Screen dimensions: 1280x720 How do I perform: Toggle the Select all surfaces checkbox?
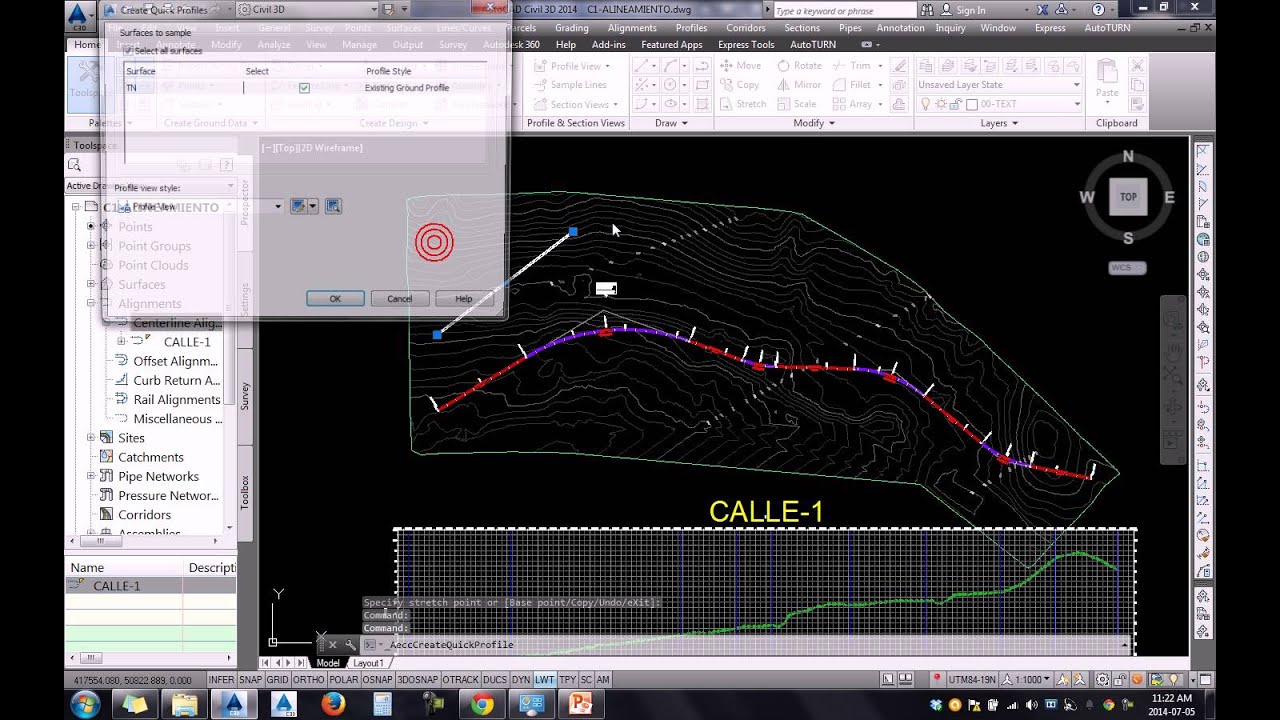click(128, 50)
